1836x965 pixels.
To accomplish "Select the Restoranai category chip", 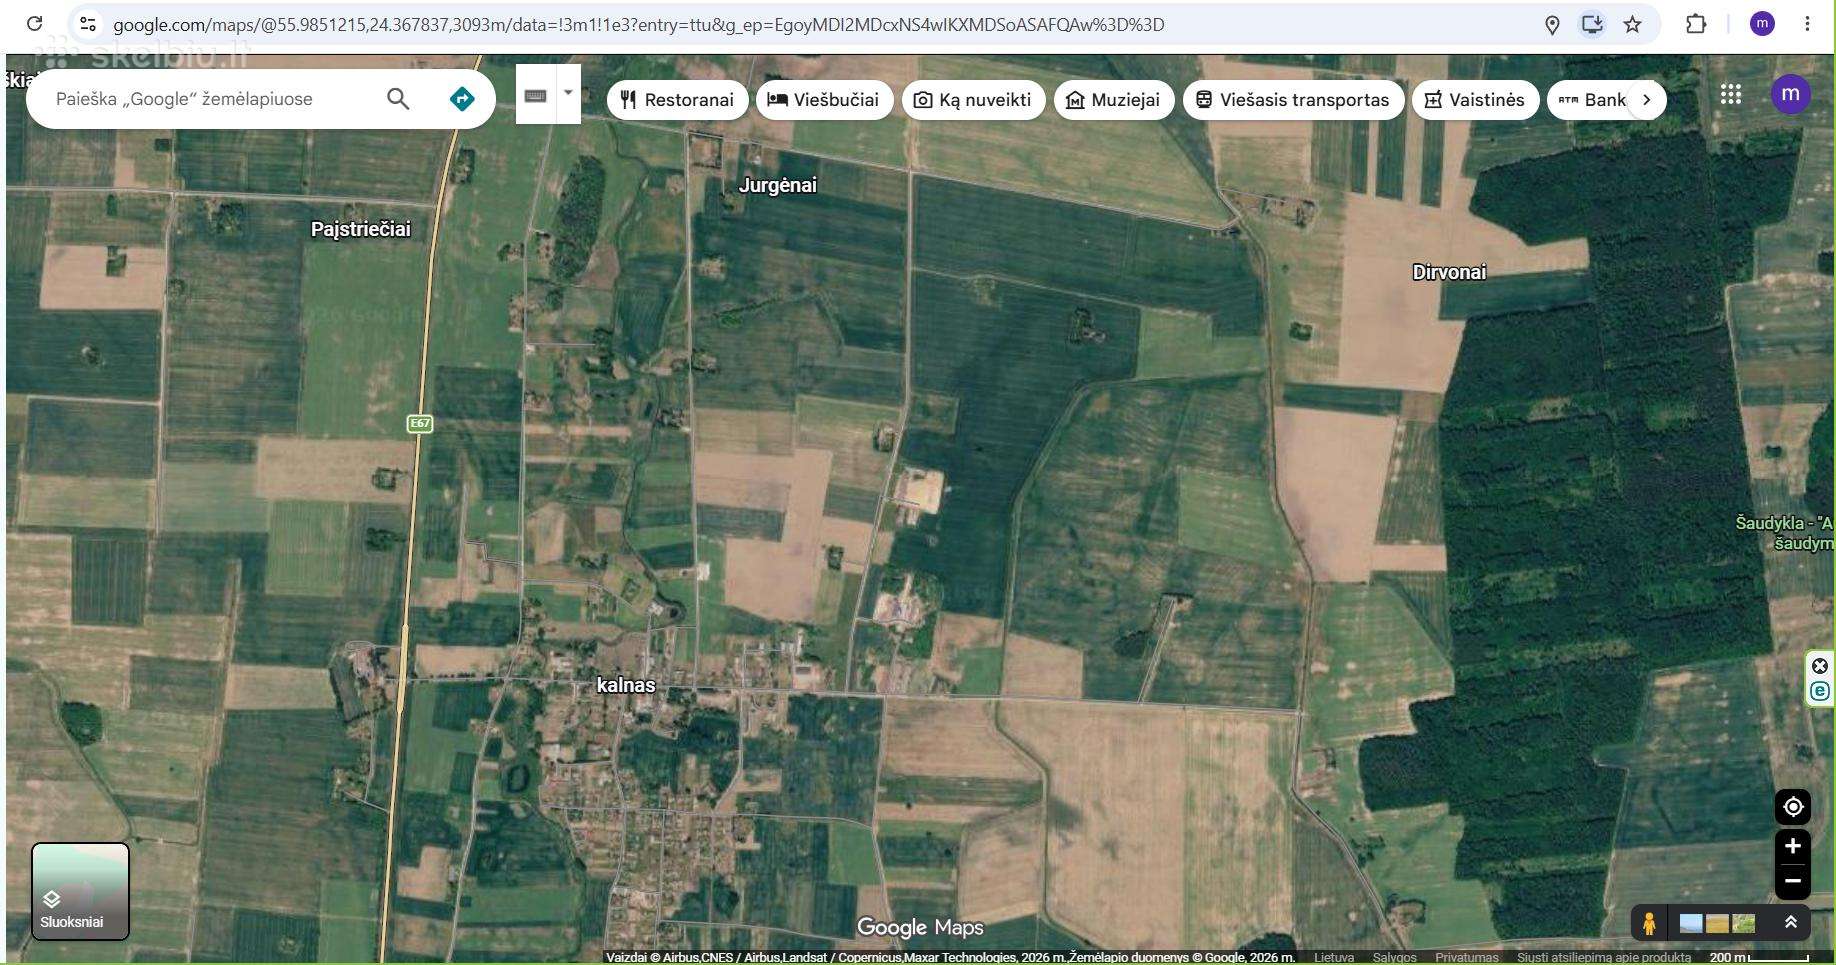I will click(x=677, y=99).
